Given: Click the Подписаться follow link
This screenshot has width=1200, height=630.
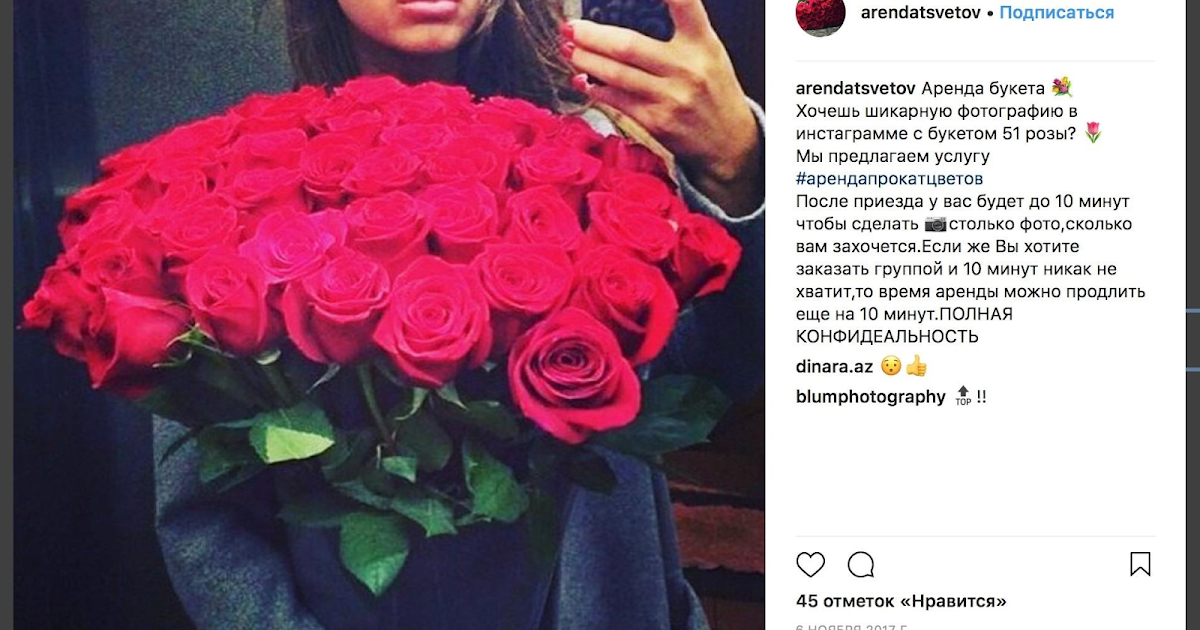Looking at the screenshot, I should point(1057,13).
